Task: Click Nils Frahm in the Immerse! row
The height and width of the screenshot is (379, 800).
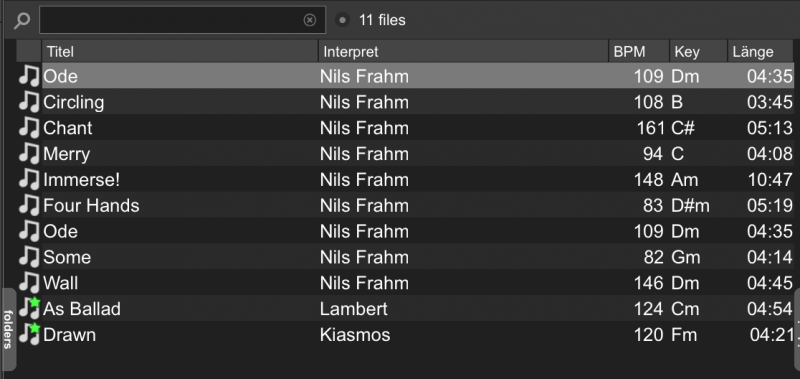Action: point(364,180)
